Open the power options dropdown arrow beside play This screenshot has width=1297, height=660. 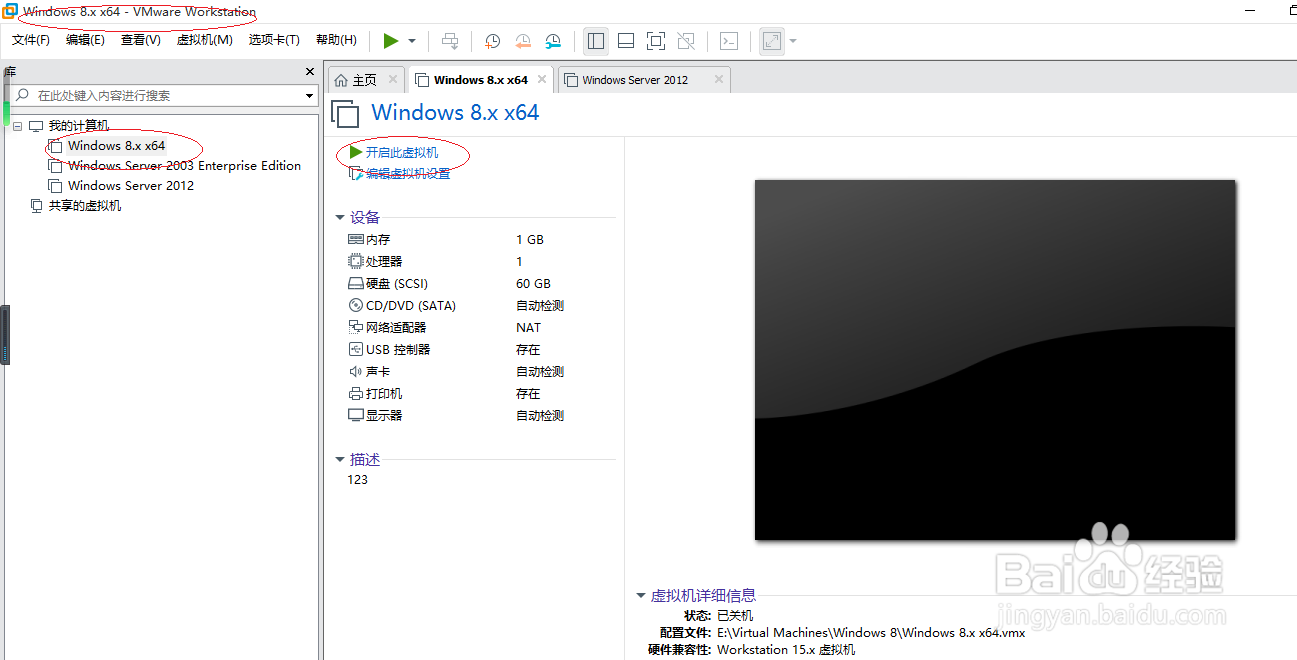[412, 41]
